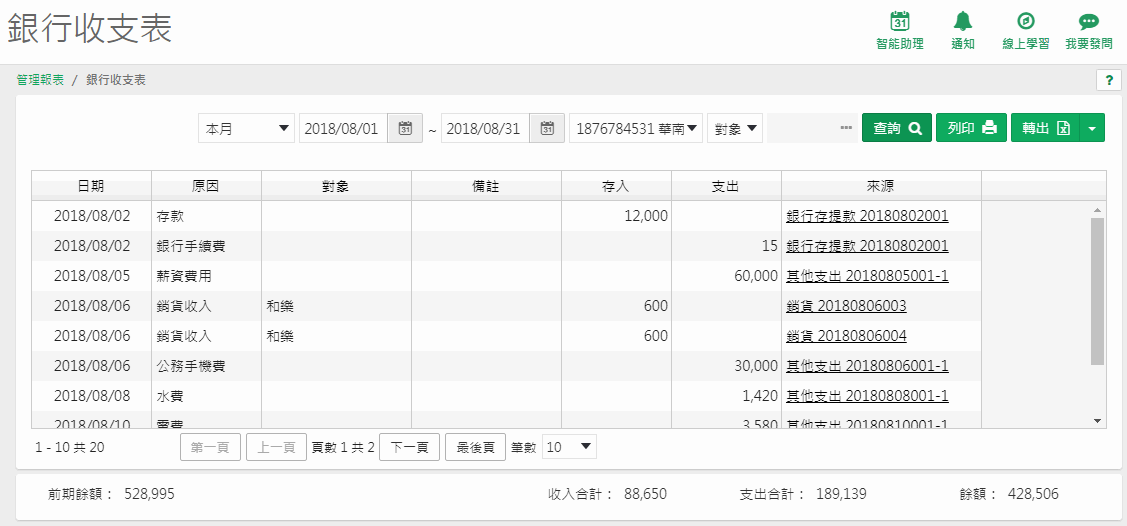Click the 上一頁 previous page button
This screenshot has height=526, width=1127.
point(277,447)
